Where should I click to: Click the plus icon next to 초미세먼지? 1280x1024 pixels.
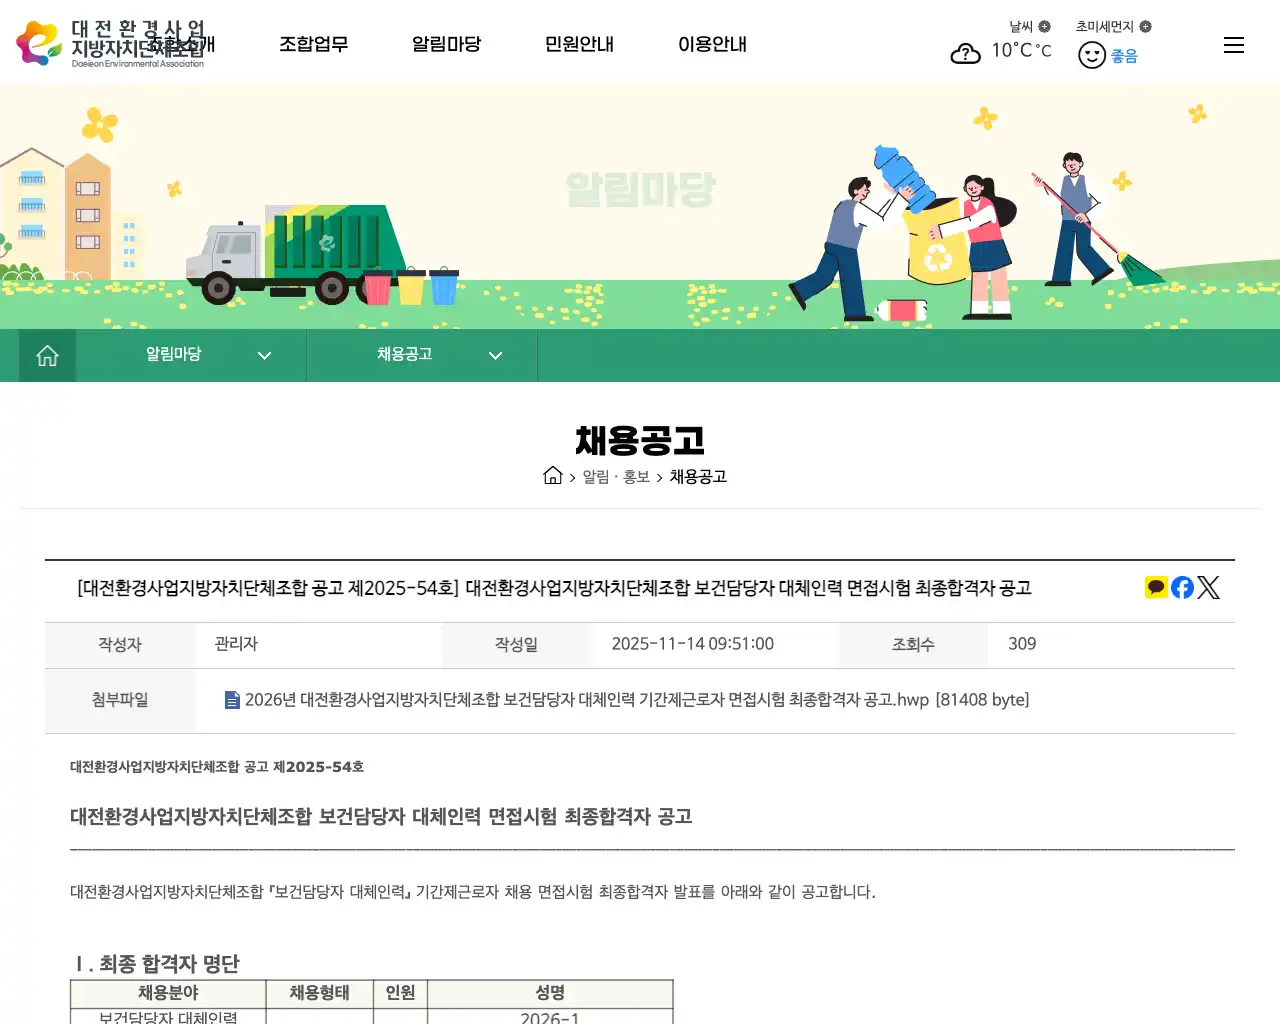[1148, 26]
